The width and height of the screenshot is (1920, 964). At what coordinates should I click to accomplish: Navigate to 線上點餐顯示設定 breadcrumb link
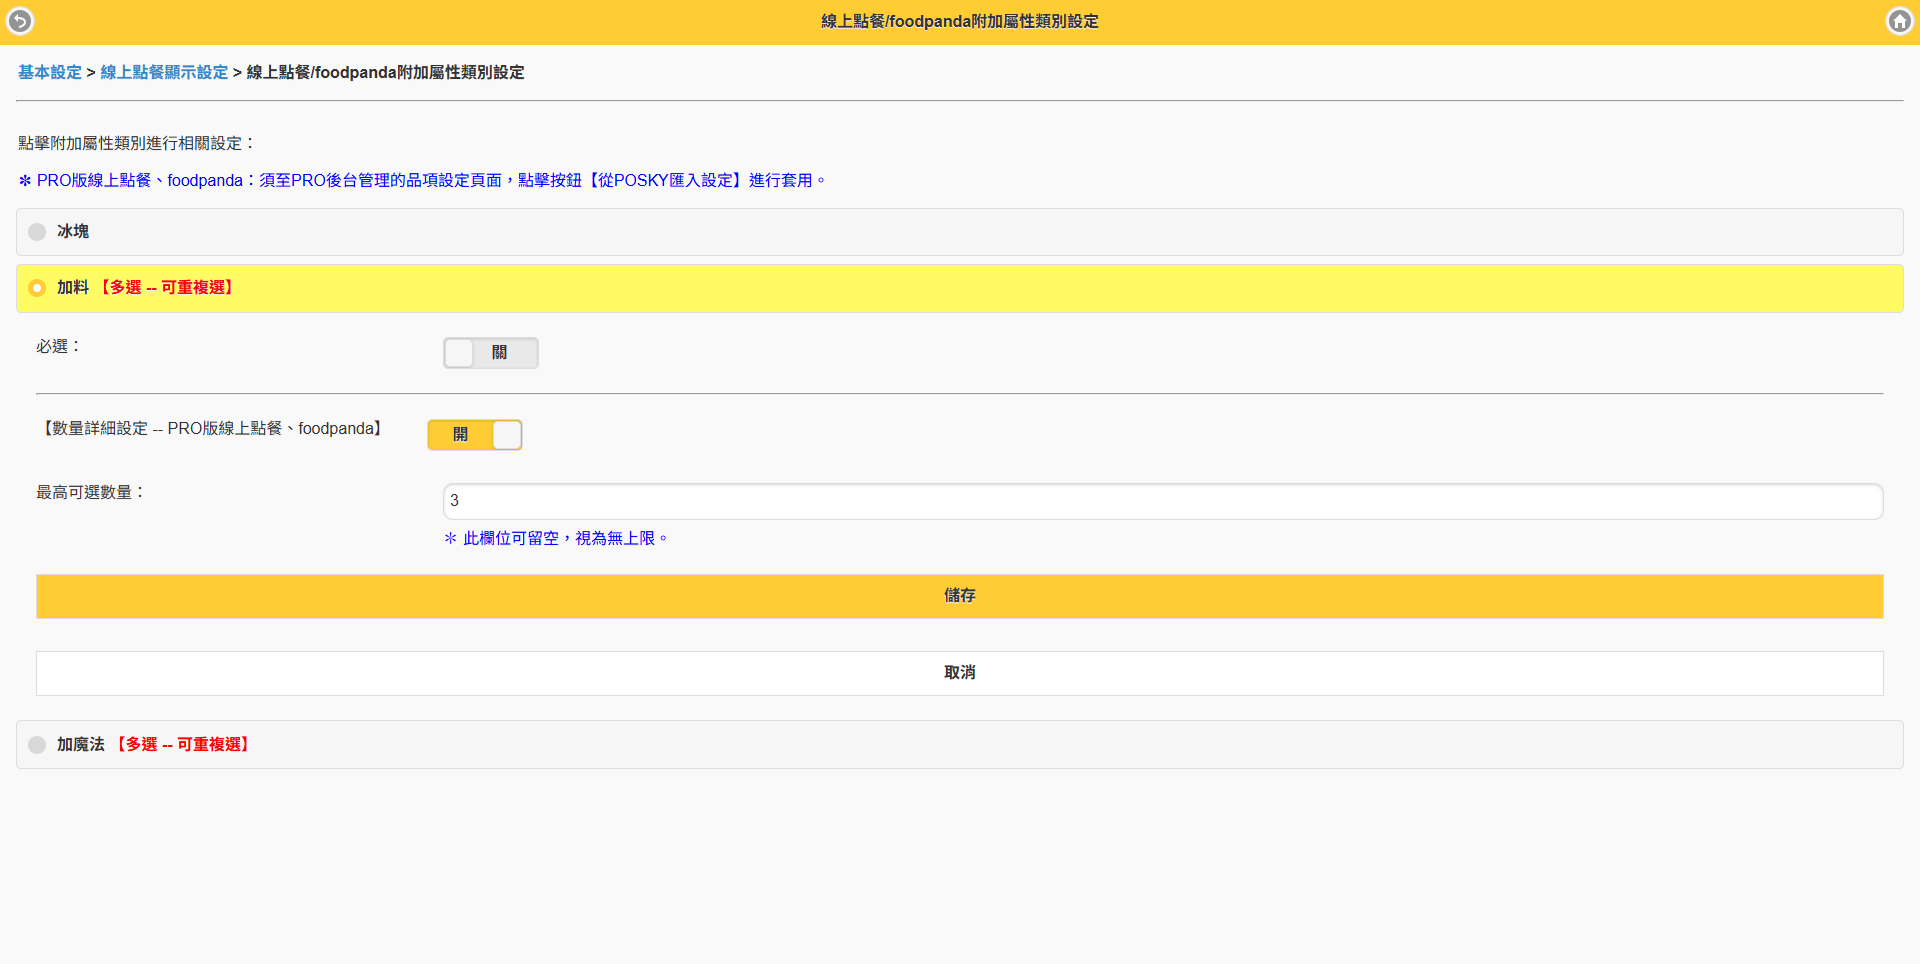164,72
